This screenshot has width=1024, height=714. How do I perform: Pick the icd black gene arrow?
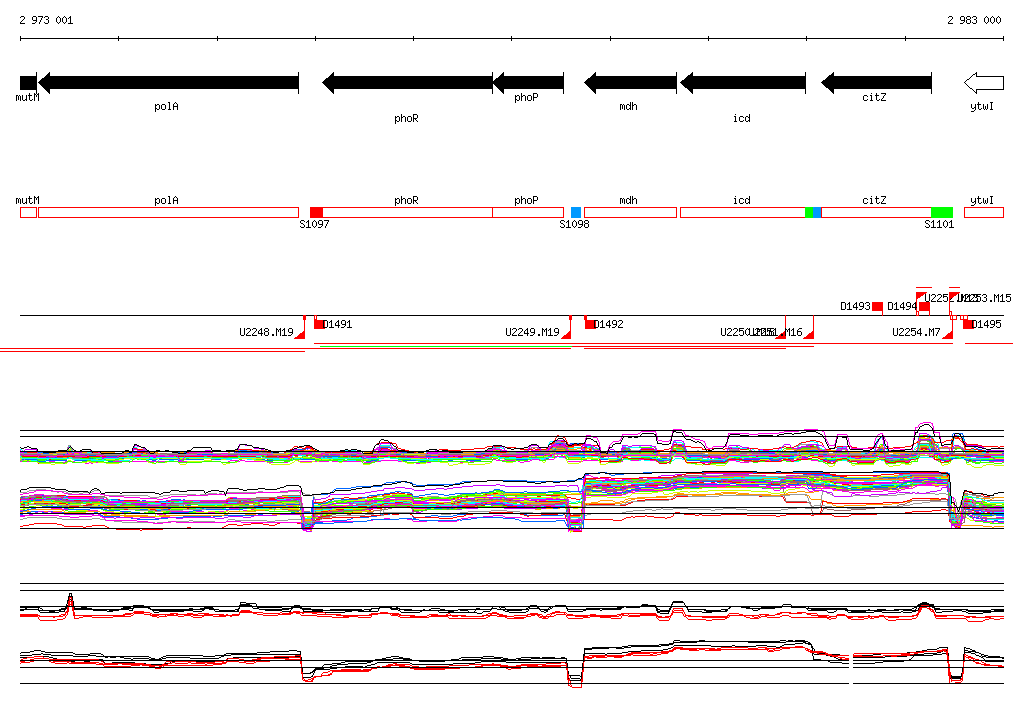743,83
